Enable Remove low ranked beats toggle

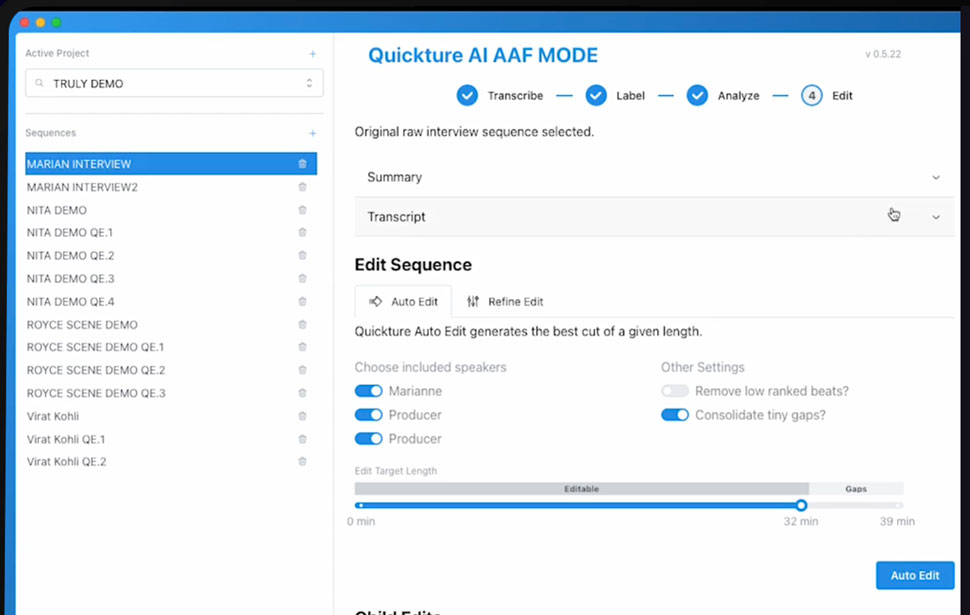click(x=675, y=391)
